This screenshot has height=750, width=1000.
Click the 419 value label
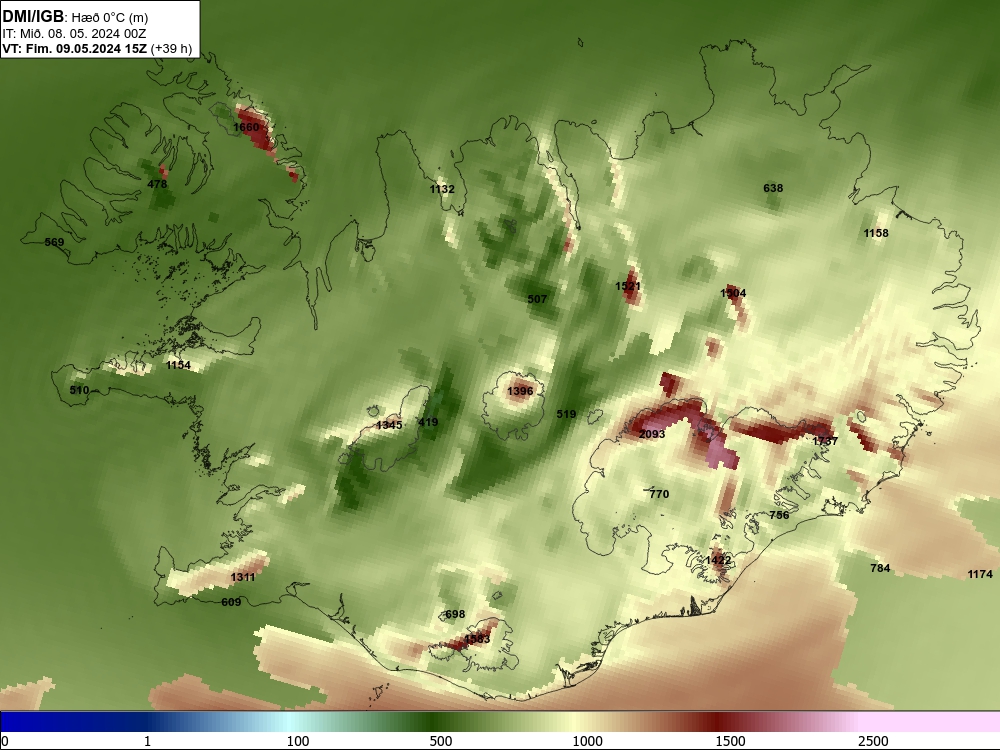pyautogui.click(x=428, y=422)
